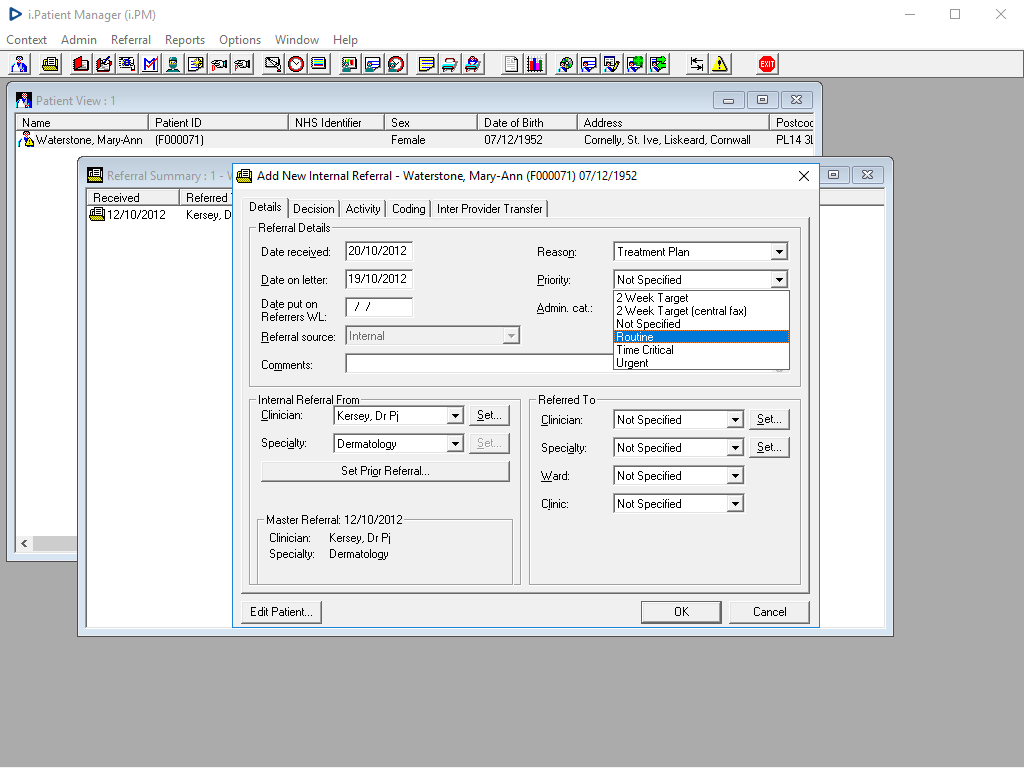The image size is (1024, 768).
Task: Click Set next to Referred To Specialty
Action: coord(769,447)
